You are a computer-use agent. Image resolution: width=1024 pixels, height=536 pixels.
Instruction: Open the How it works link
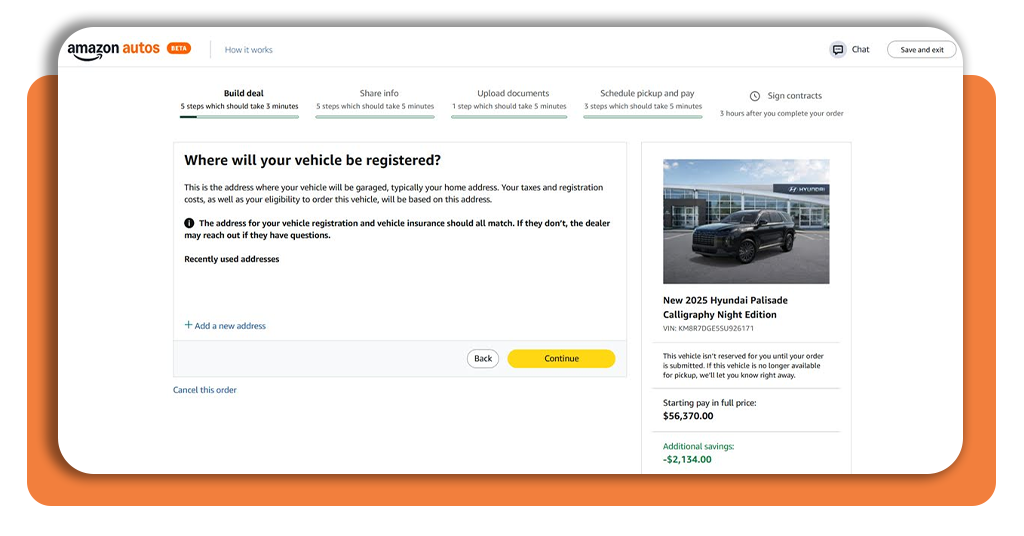[x=248, y=50]
